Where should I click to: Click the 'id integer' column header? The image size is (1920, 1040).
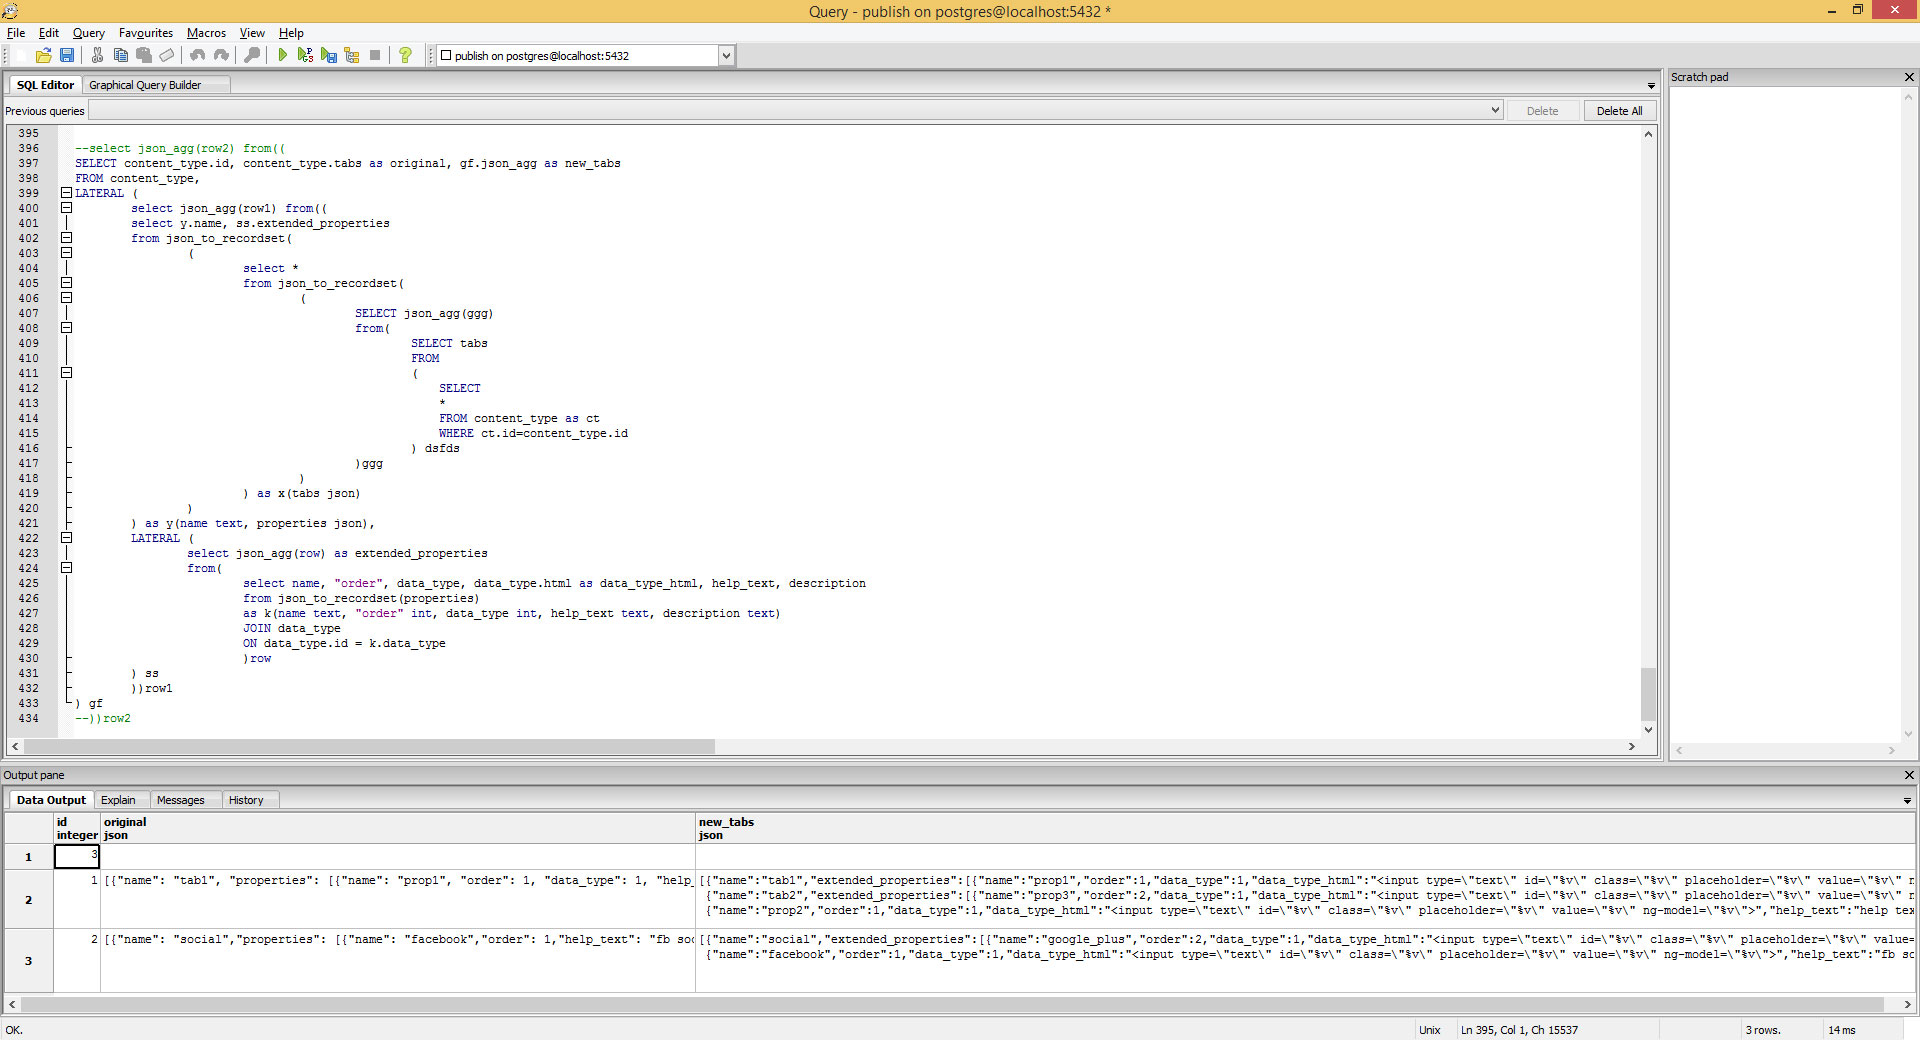(77, 828)
